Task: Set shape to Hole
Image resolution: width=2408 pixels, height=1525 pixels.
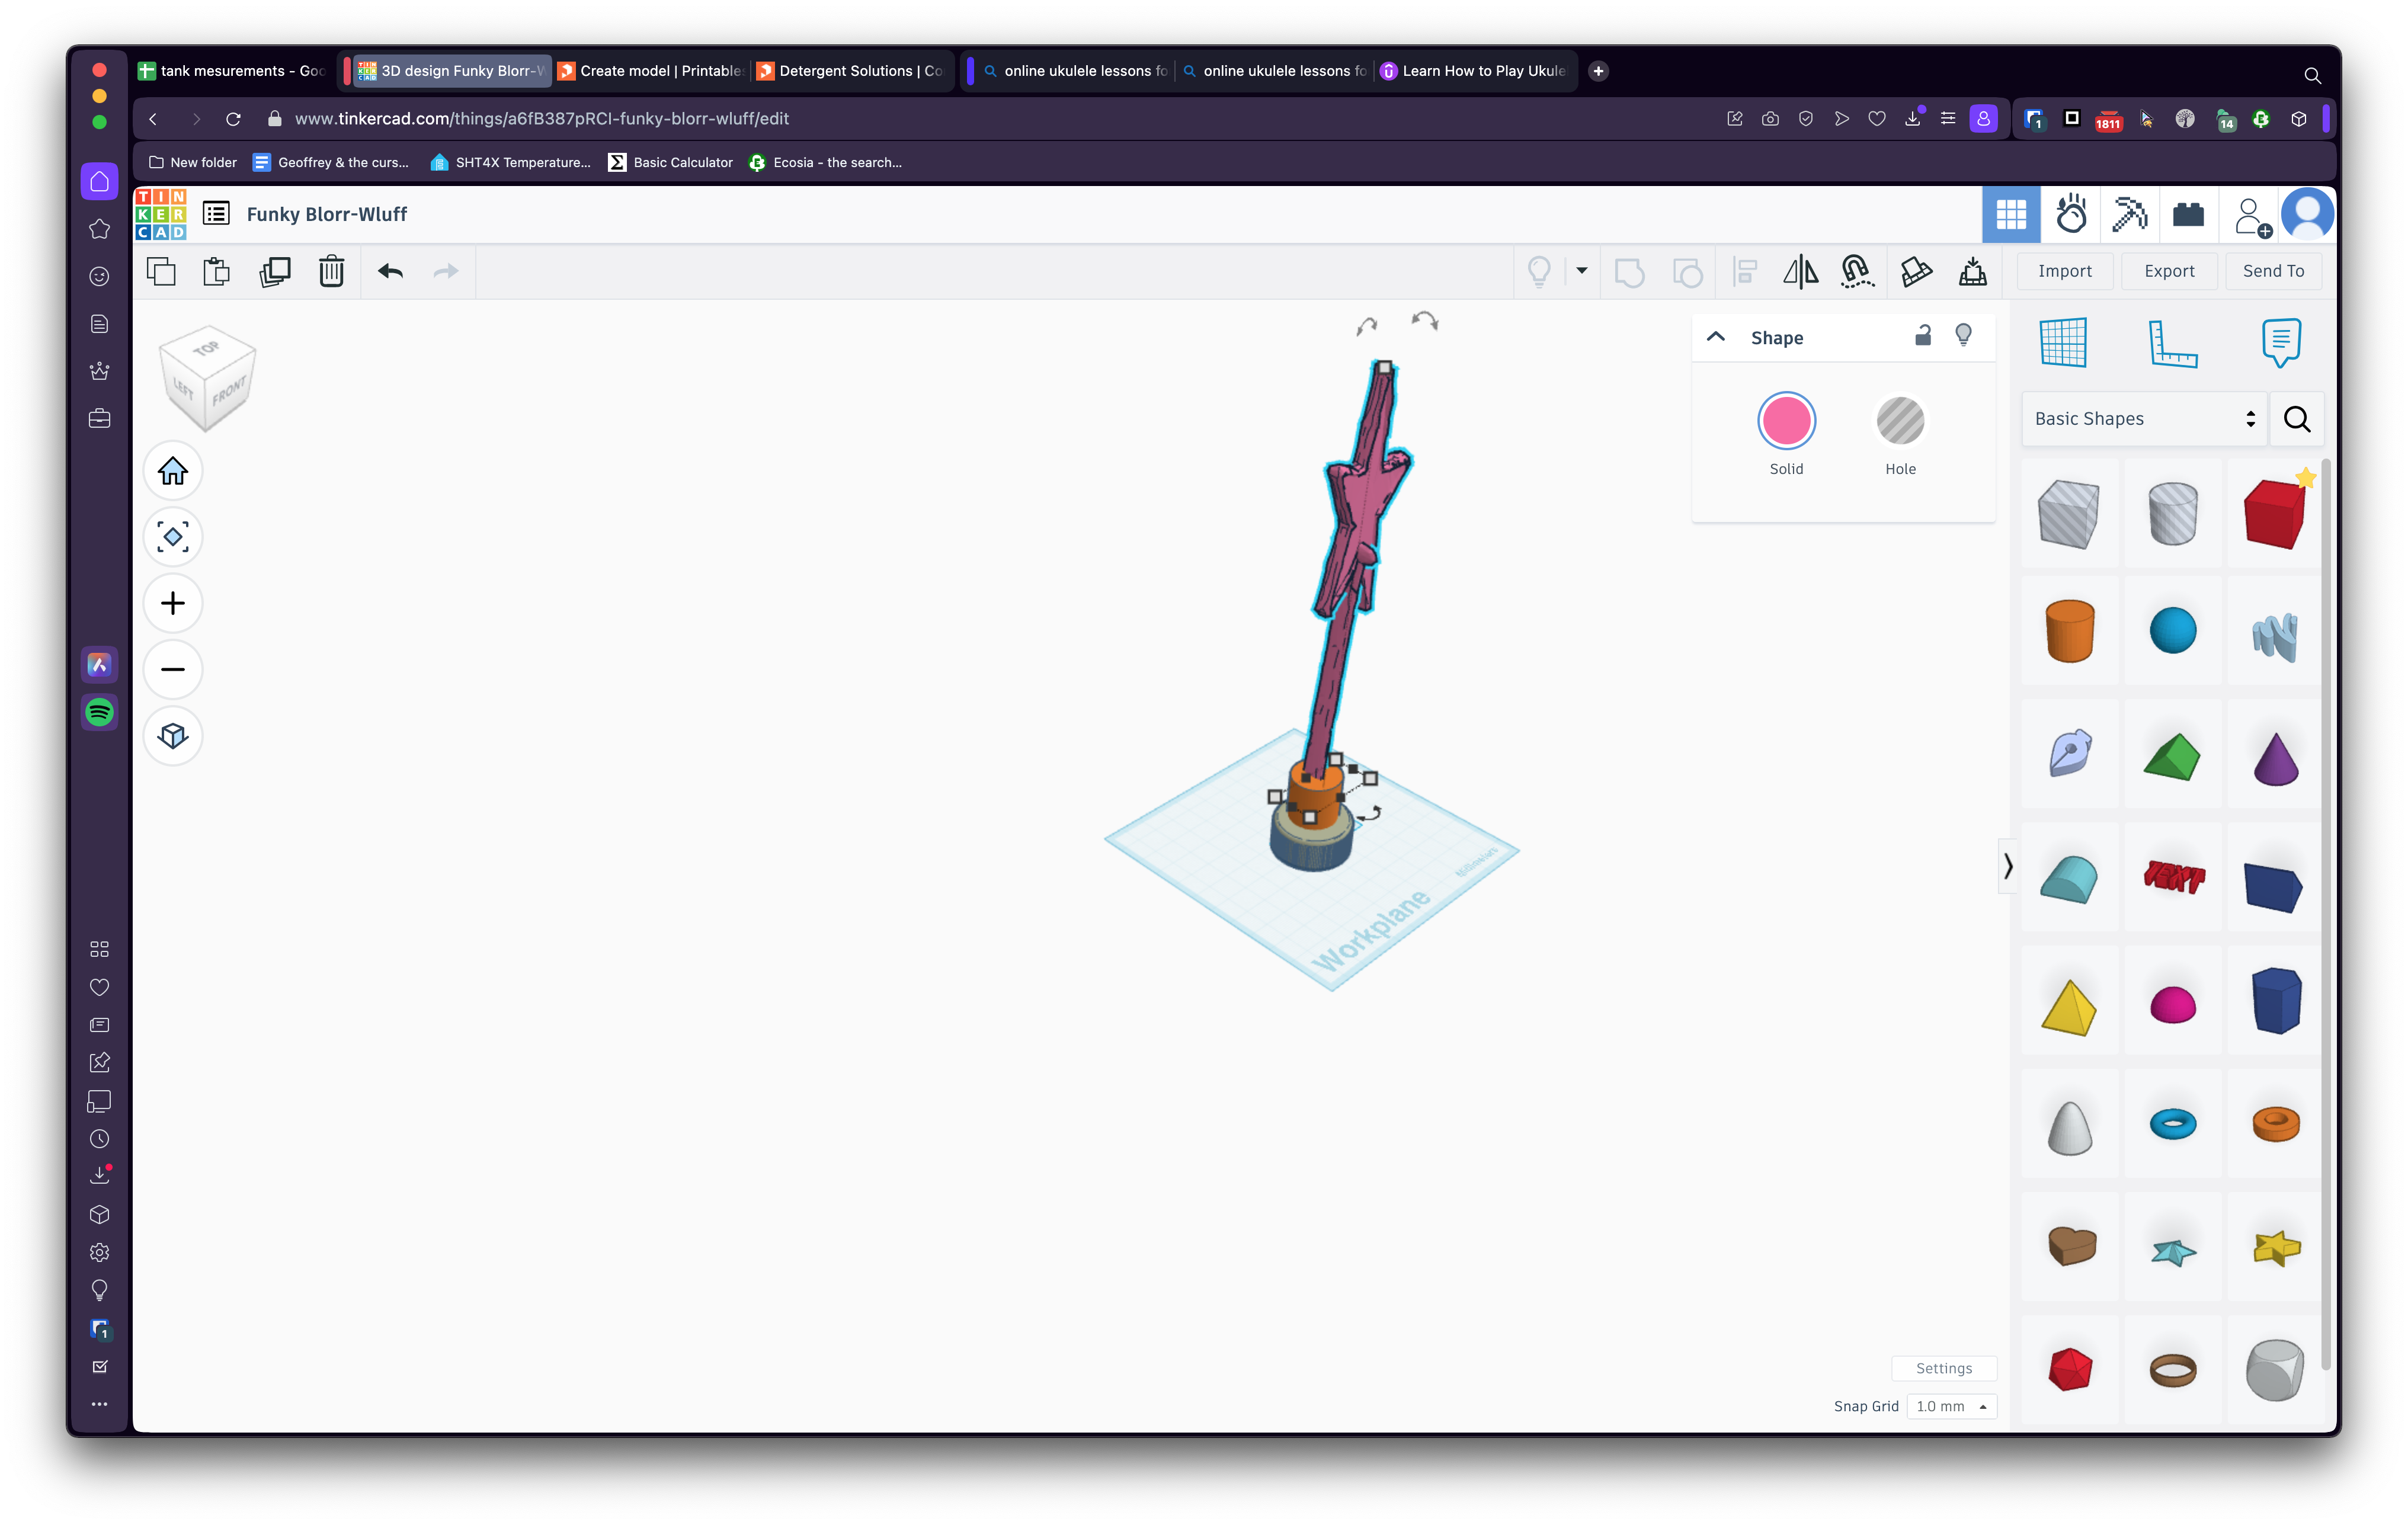Action: 1900,421
